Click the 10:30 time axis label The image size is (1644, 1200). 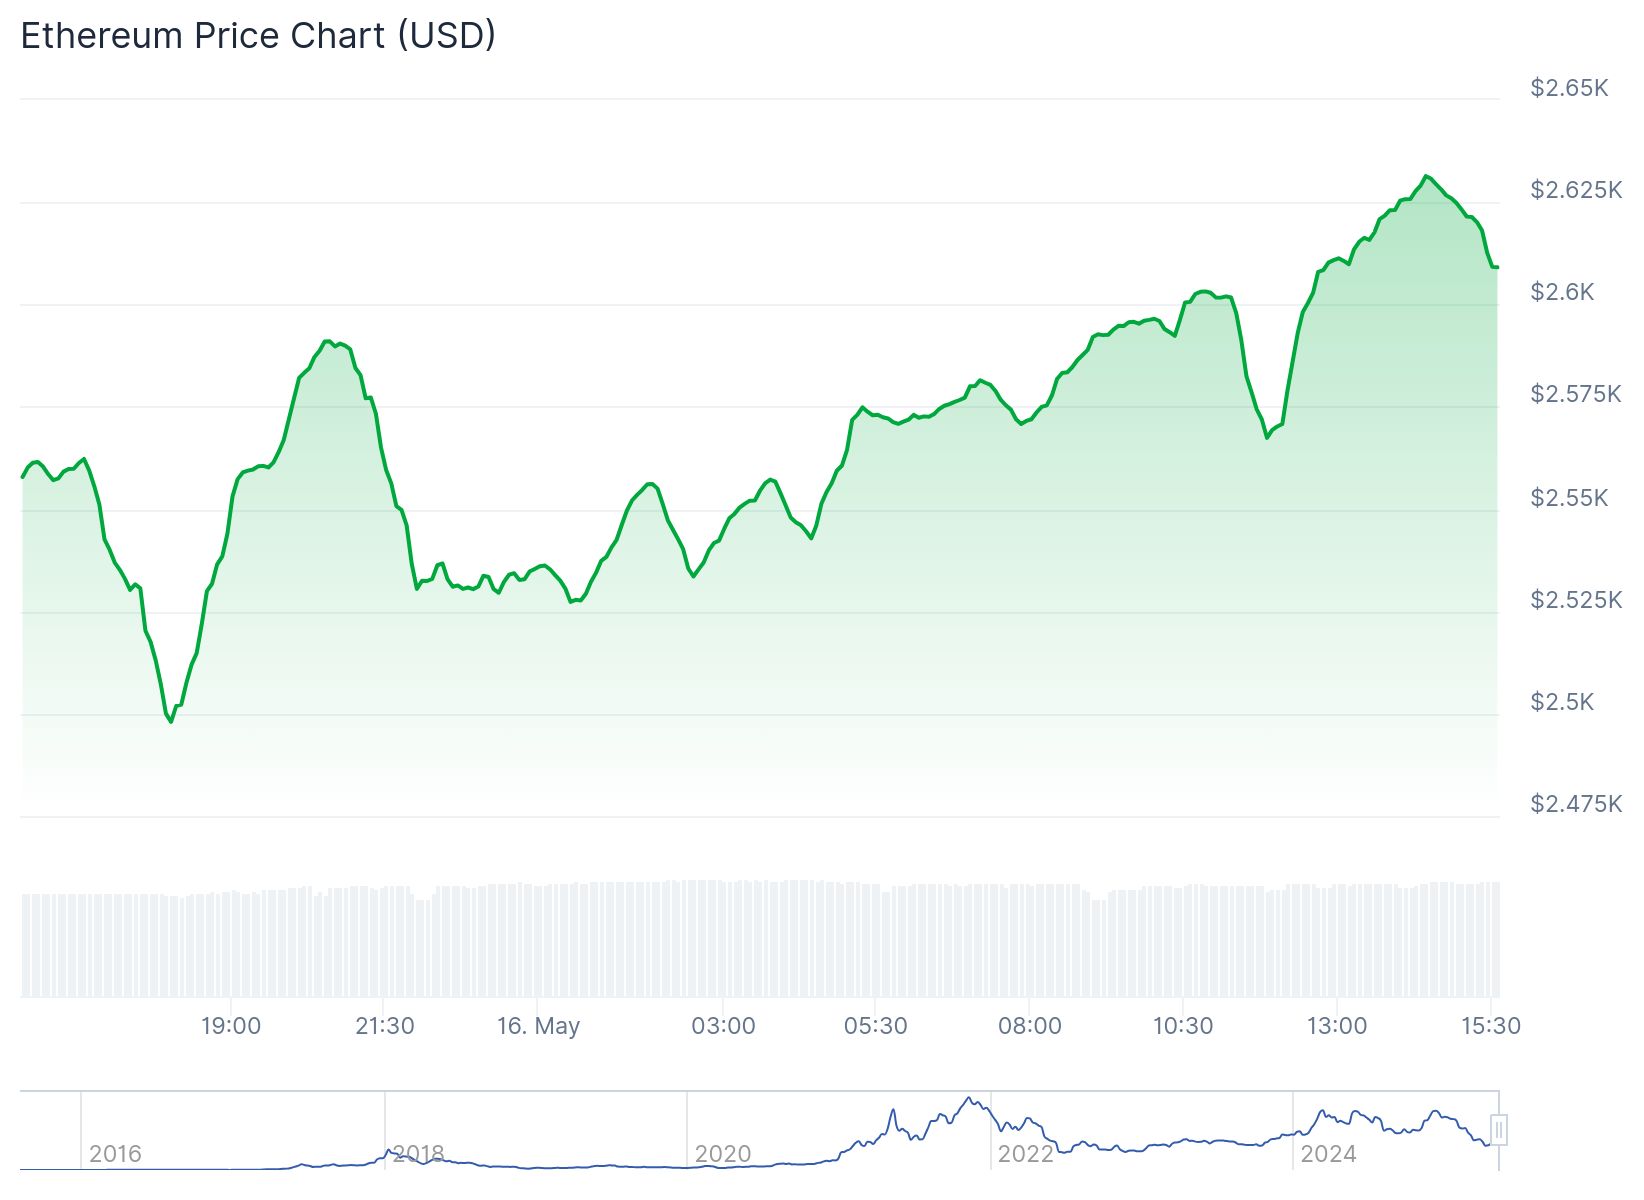pyautogui.click(x=1183, y=1026)
